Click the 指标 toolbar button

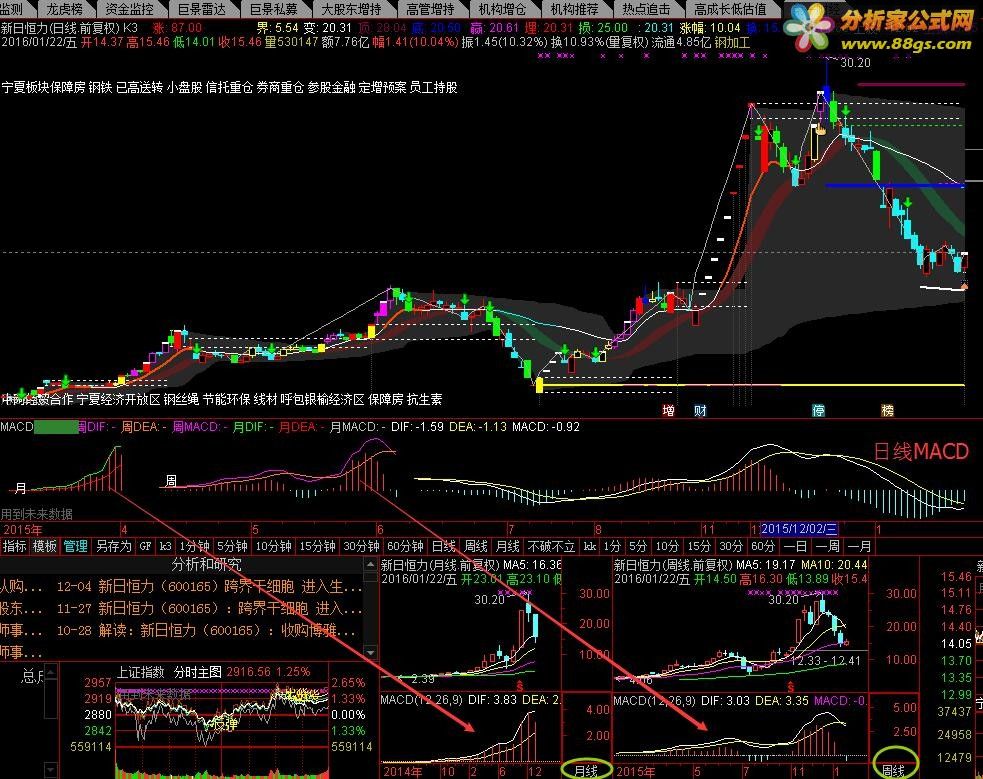click(14, 546)
